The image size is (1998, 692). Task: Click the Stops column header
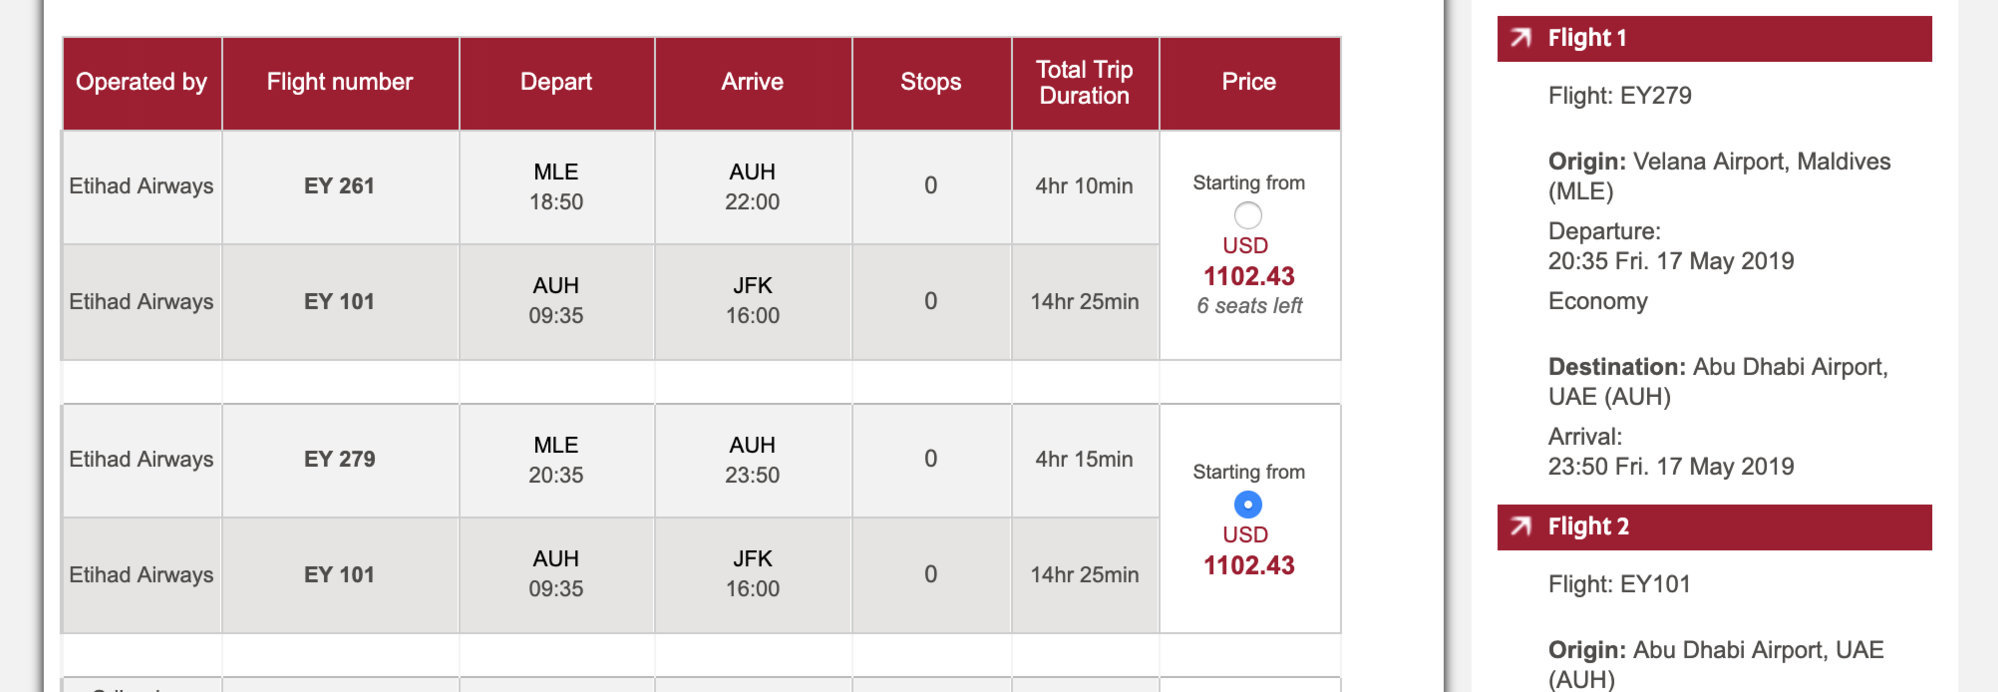(x=931, y=83)
